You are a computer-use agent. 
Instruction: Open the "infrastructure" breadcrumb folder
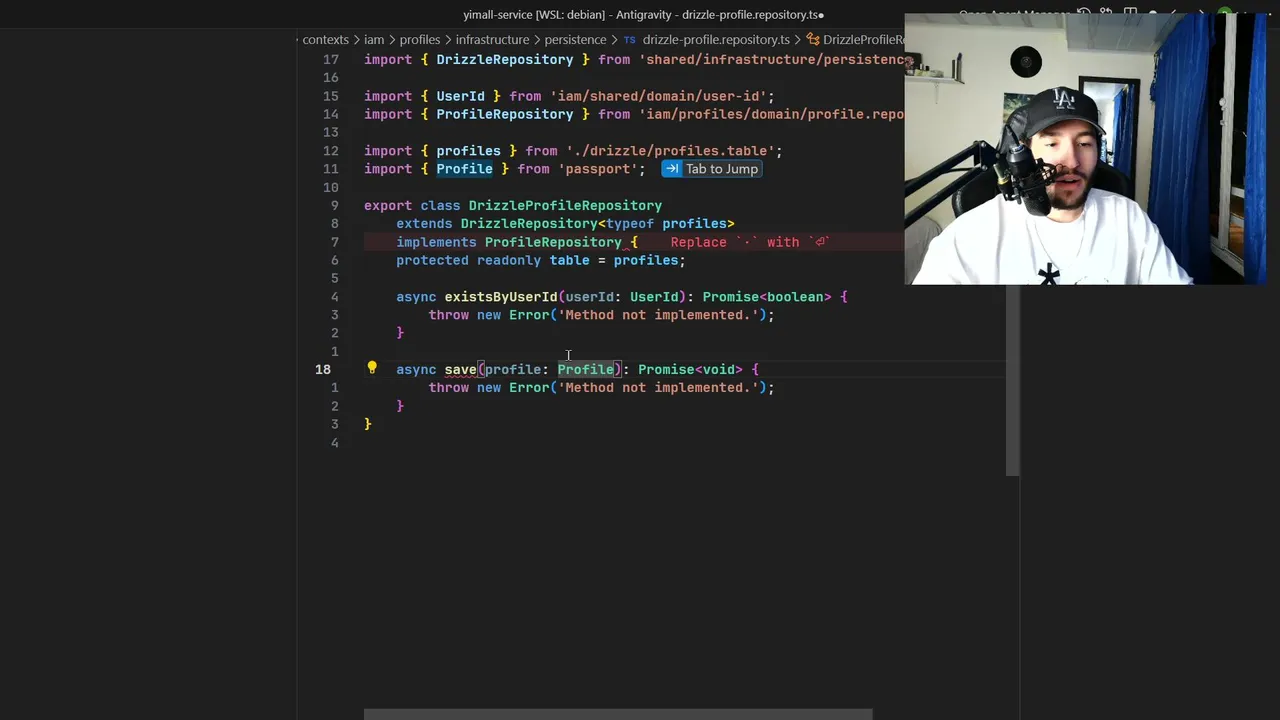[x=492, y=40]
